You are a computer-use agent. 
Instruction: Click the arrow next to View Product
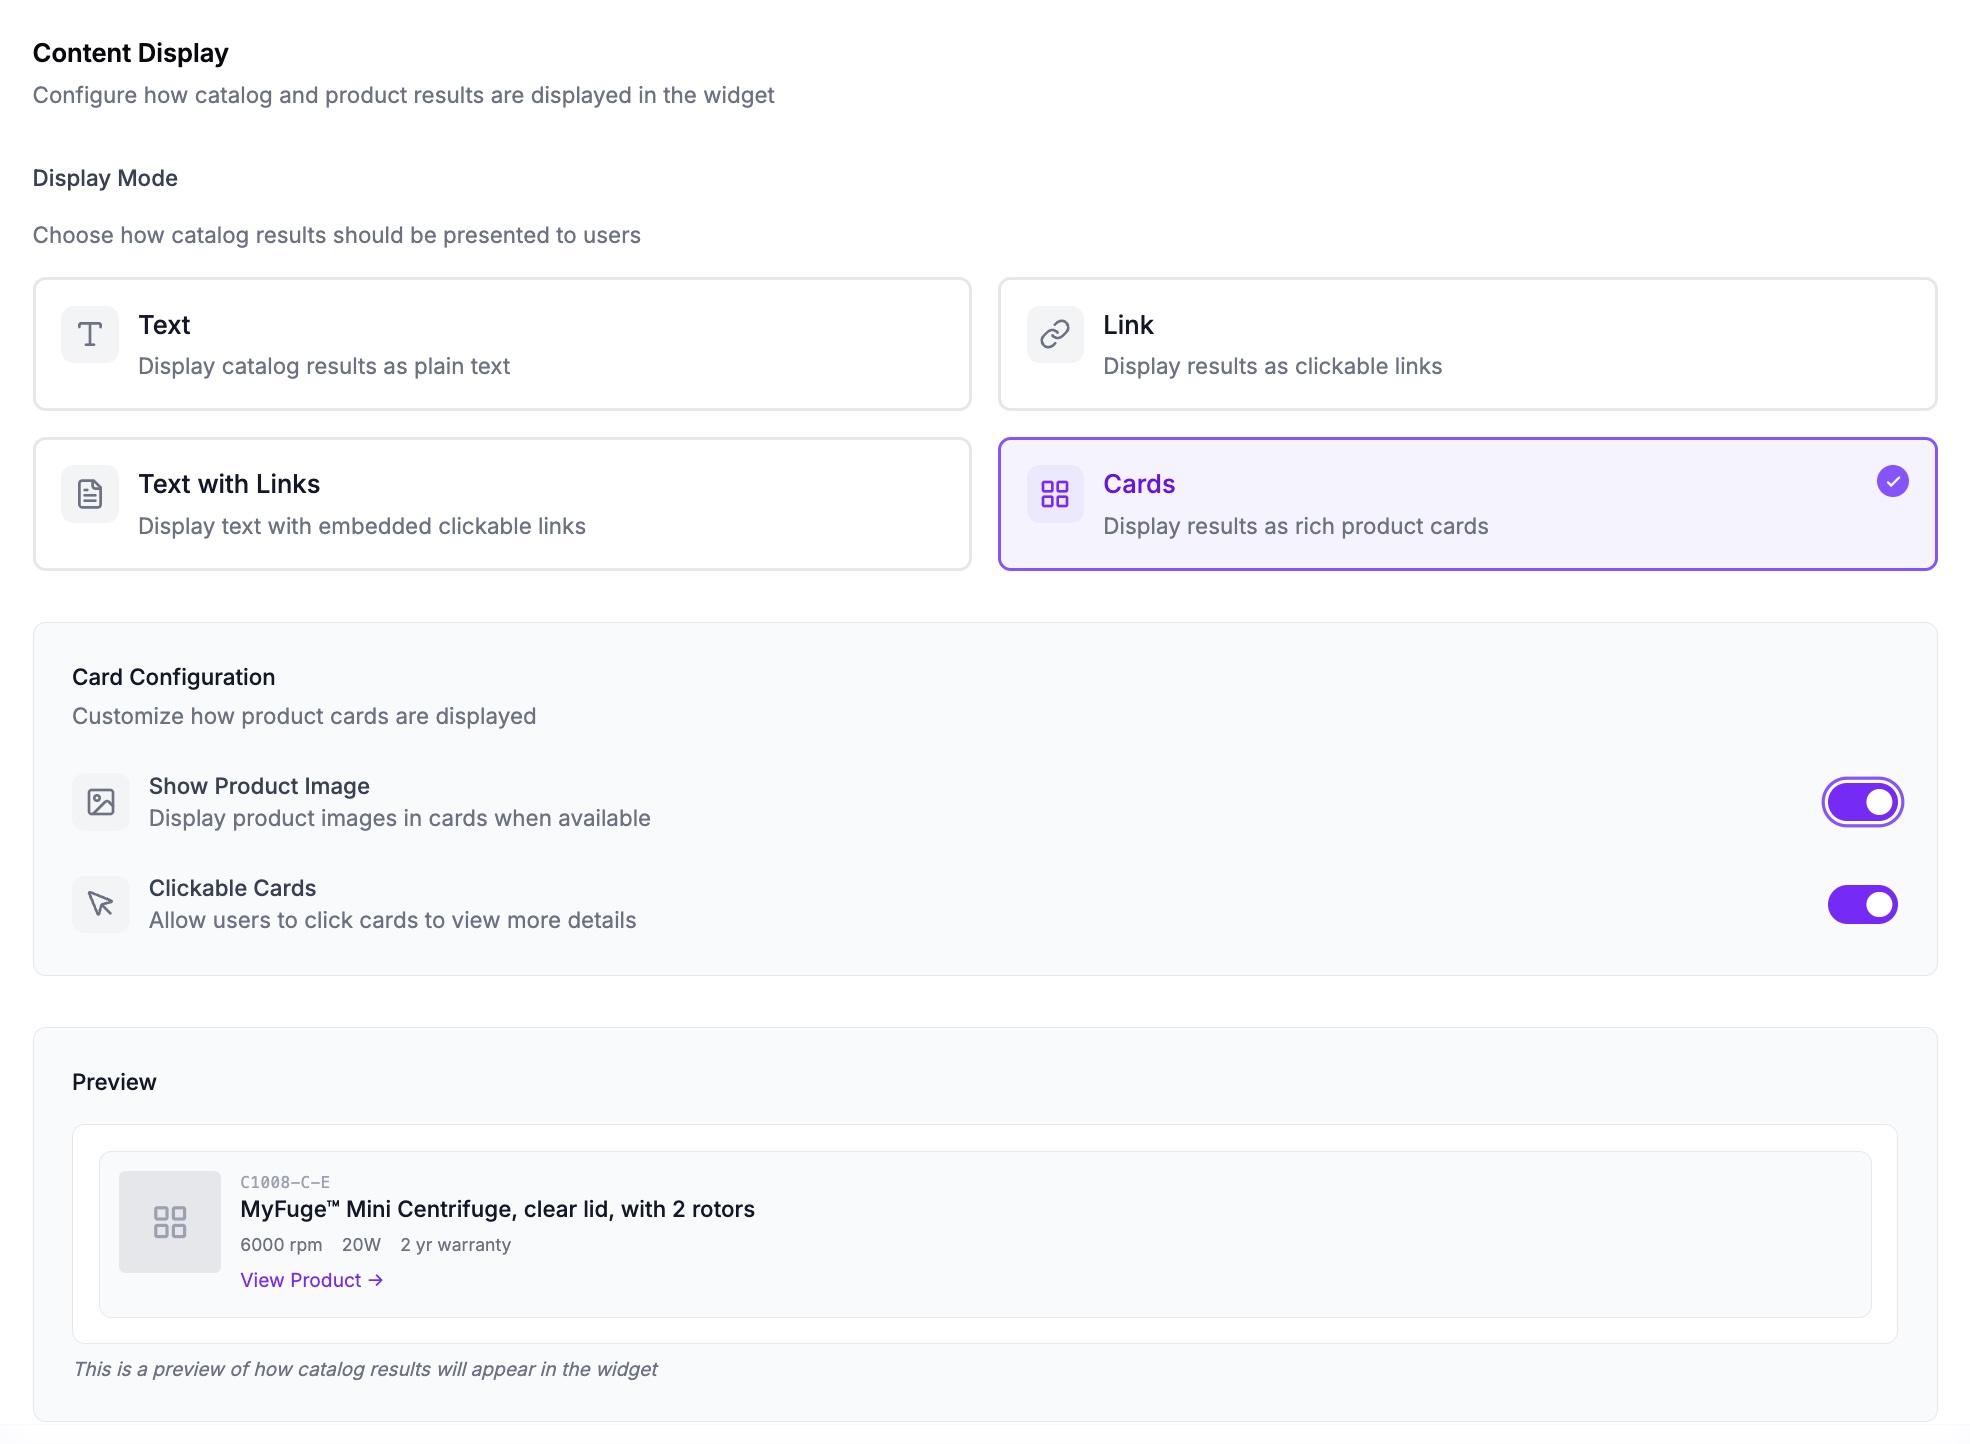376,1280
